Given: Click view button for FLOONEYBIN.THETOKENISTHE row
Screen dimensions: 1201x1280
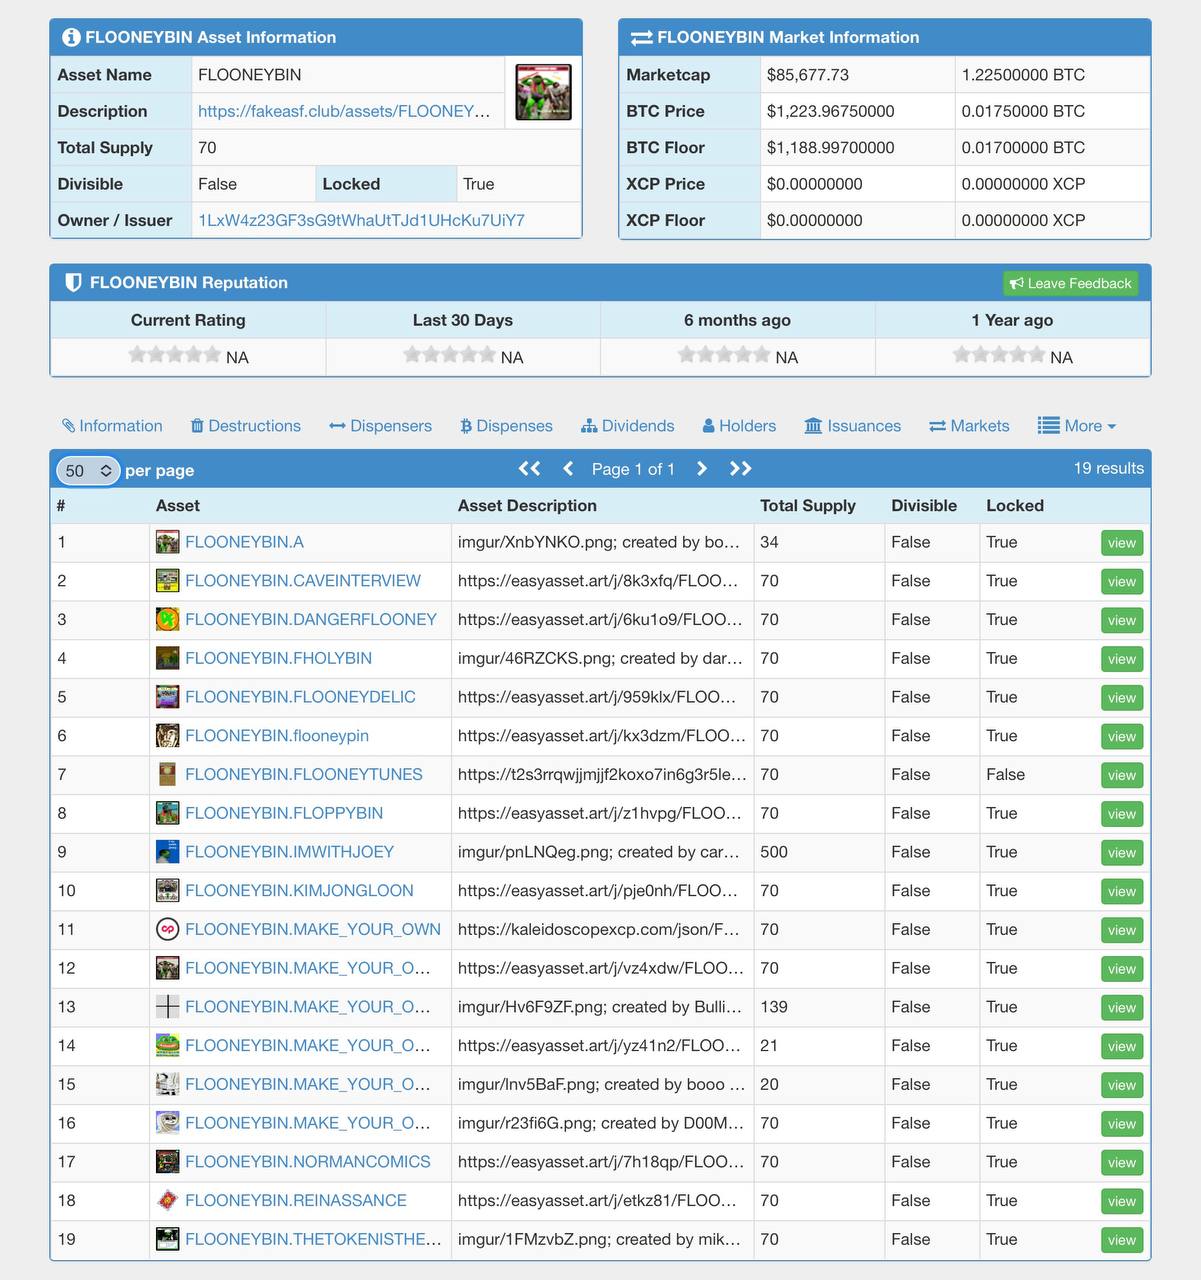Looking at the screenshot, I should click(1121, 1240).
